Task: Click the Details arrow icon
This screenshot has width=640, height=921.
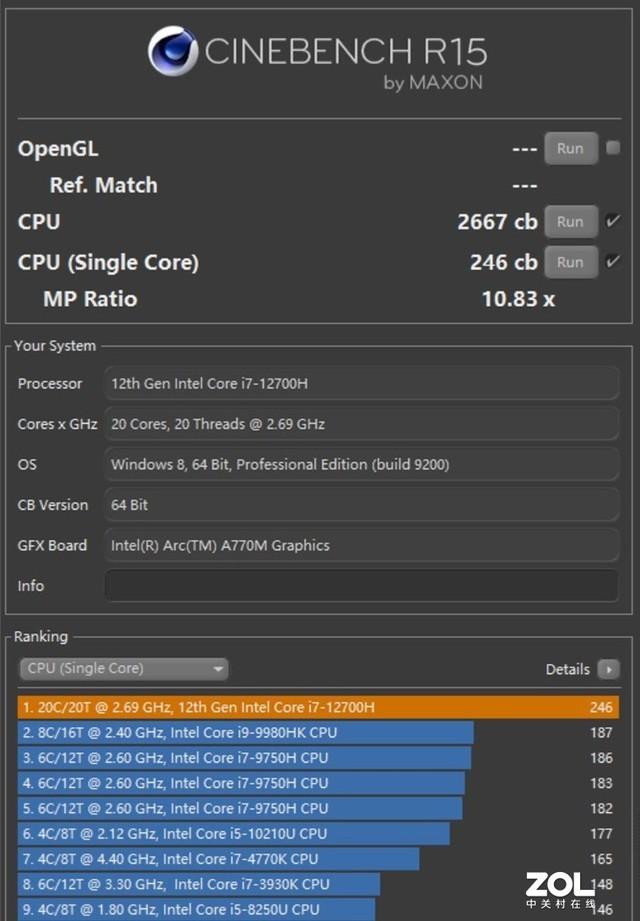Action: click(607, 669)
